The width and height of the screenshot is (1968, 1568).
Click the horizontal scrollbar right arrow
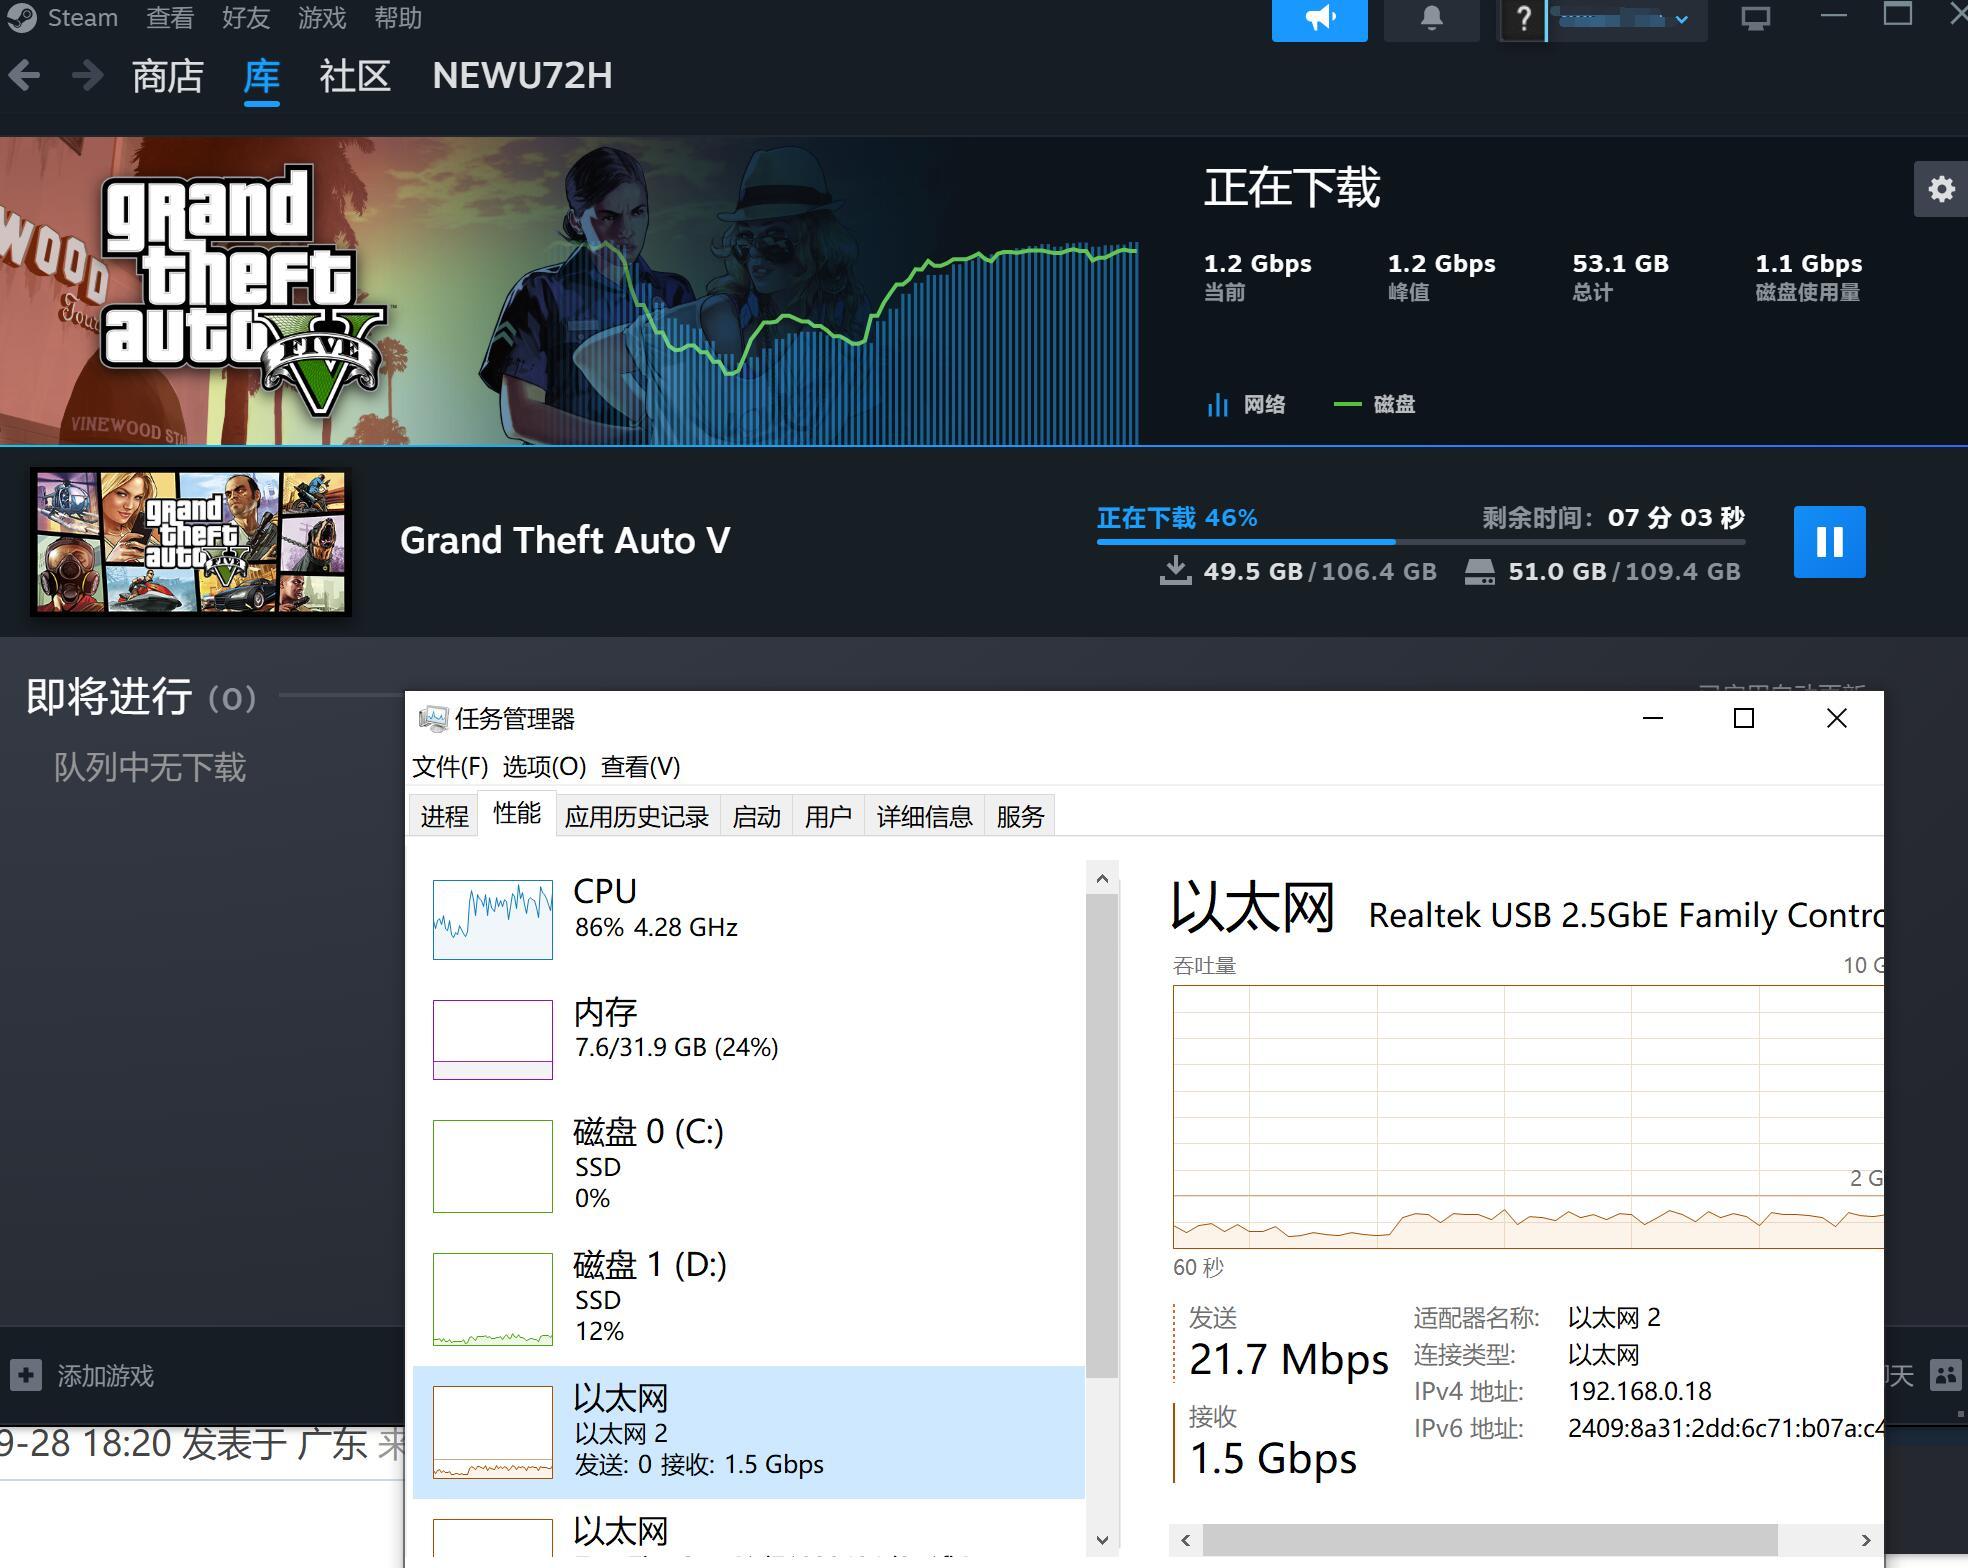[x=1866, y=1540]
